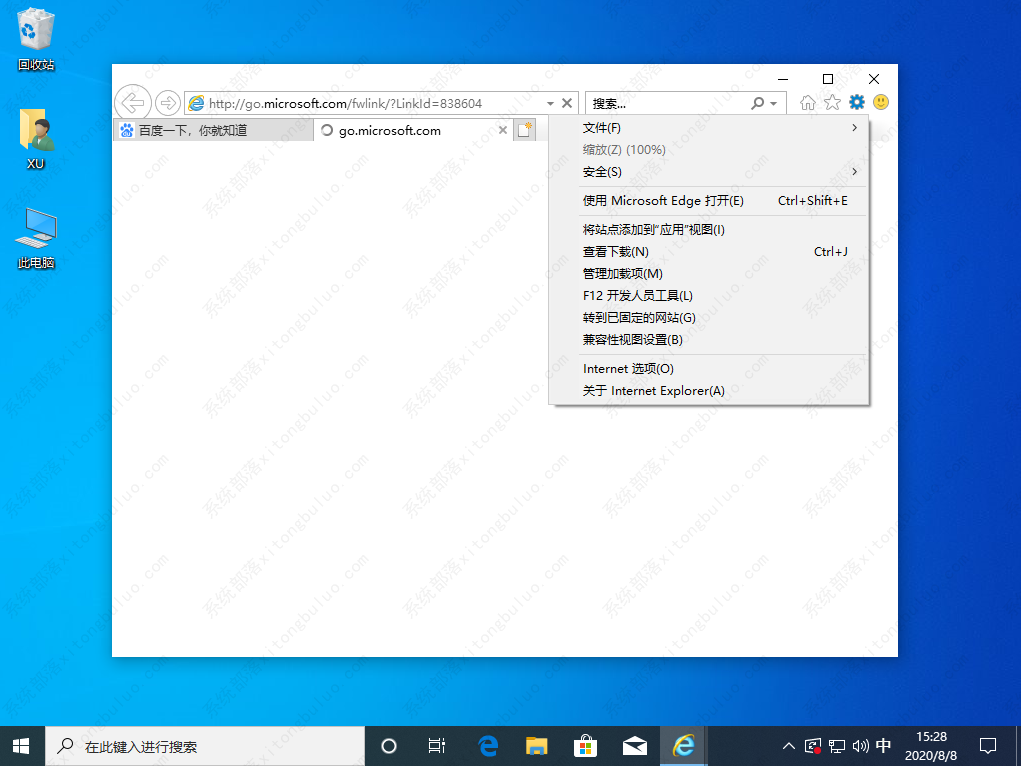1021x766 pixels.
Task: Open a new tab with the new tab icon
Action: coord(525,129)
